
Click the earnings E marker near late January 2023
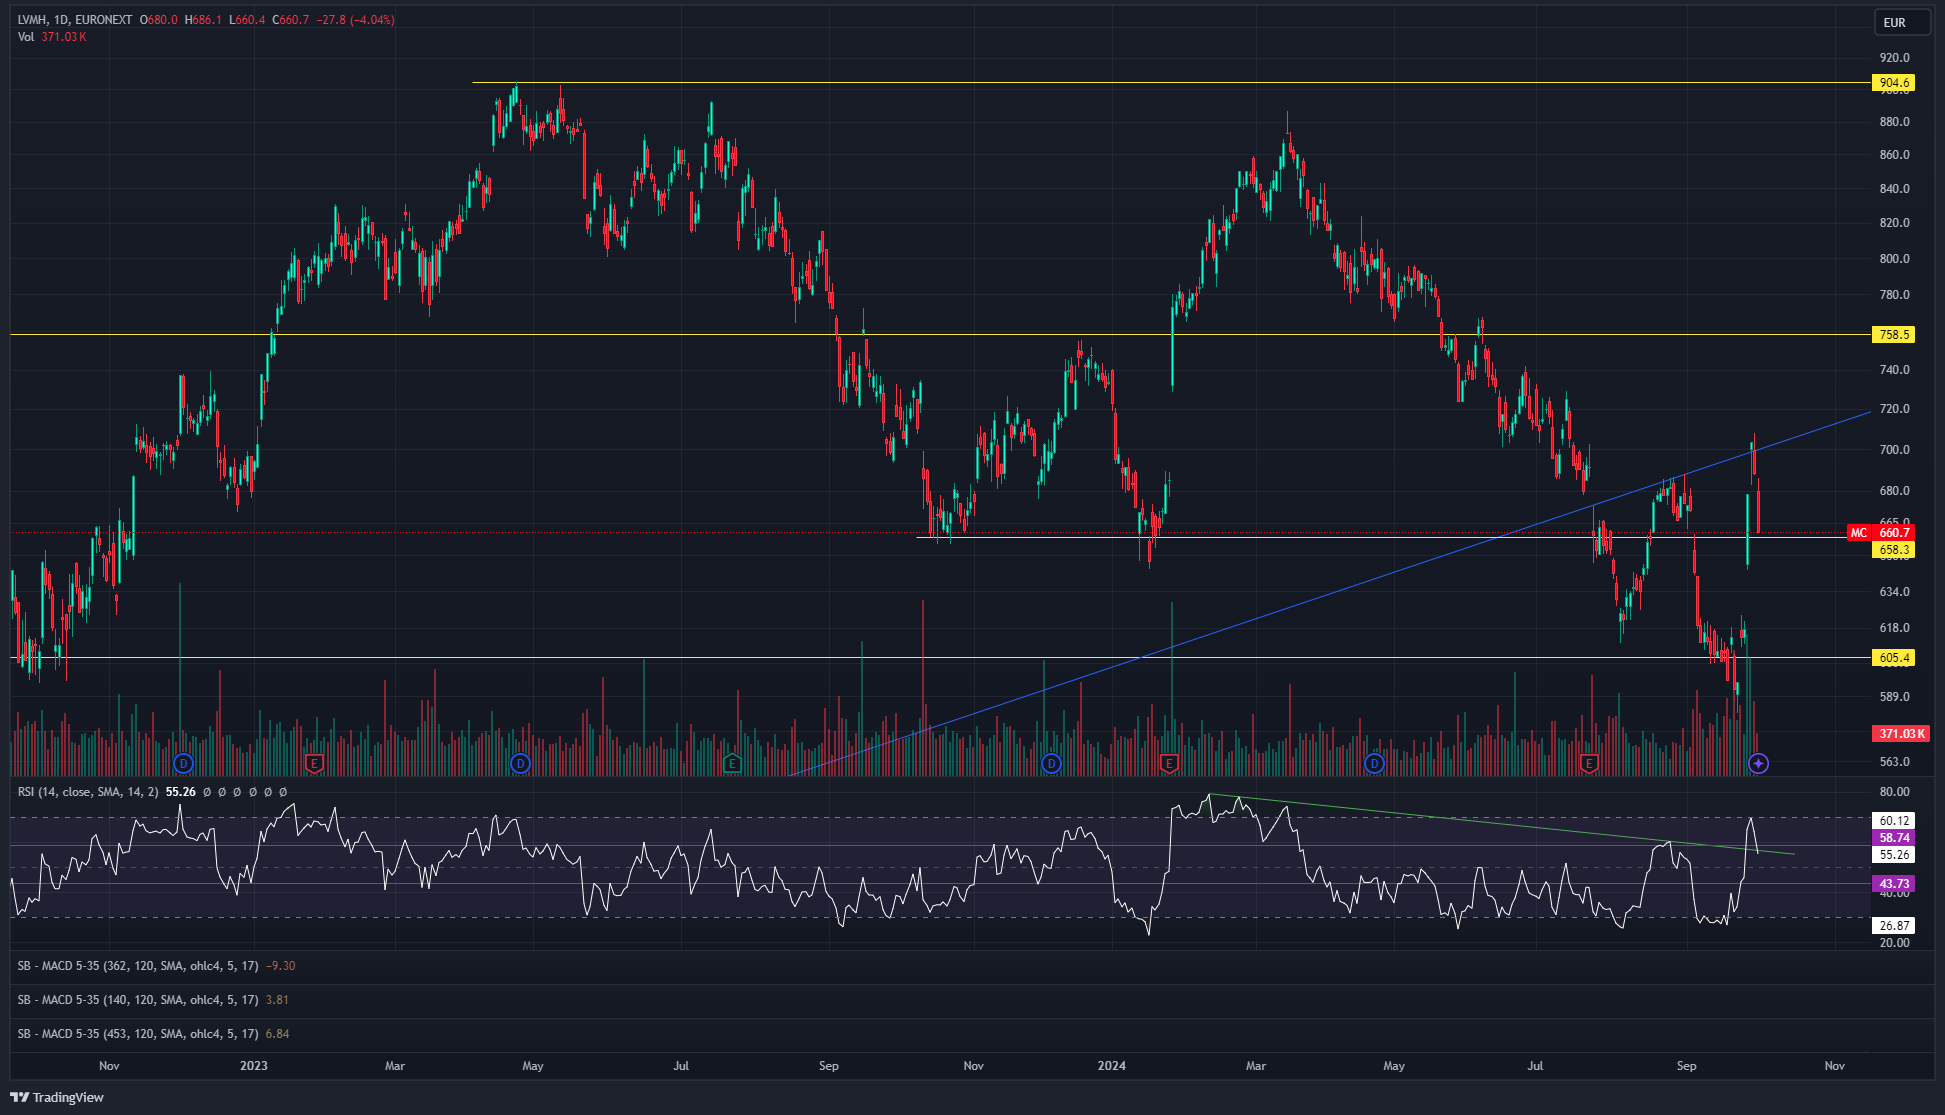pos(314,764)
